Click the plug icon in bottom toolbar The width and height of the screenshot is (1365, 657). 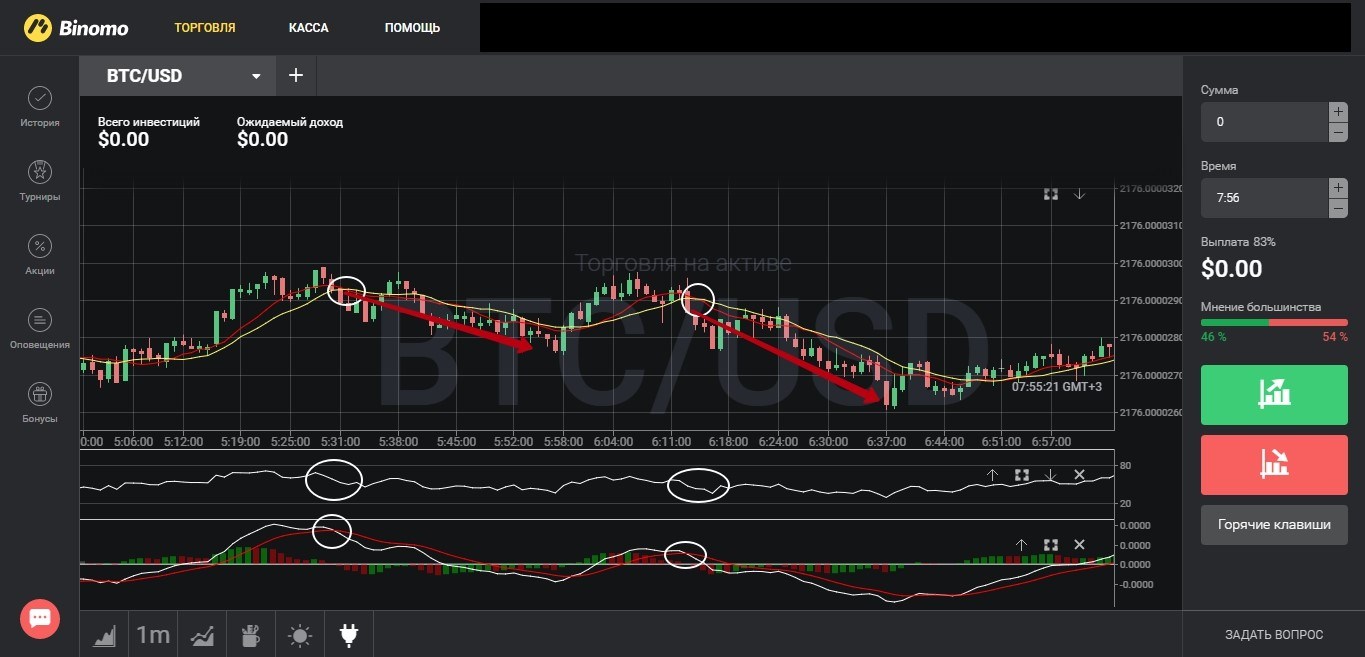(349, 634)
